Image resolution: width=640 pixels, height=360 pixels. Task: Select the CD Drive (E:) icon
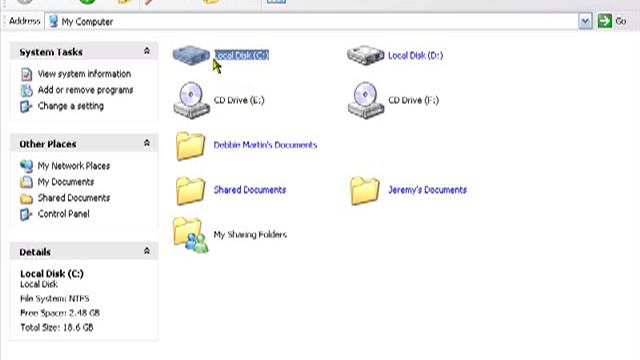[191, 100]
